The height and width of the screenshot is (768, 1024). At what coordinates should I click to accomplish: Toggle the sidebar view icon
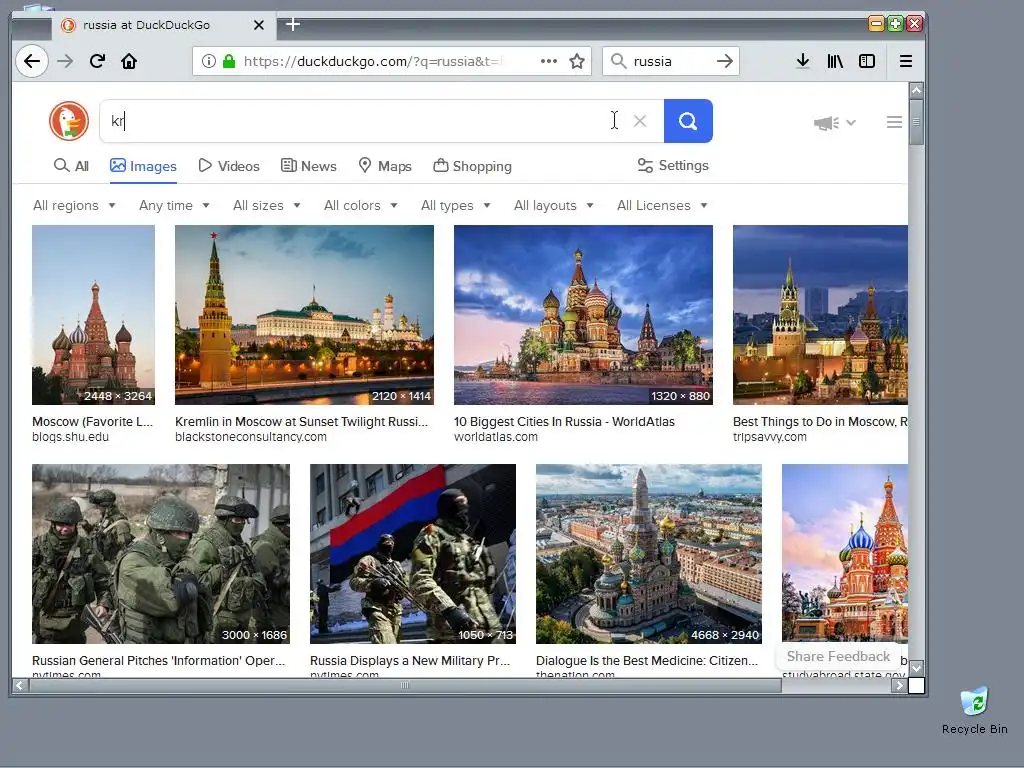pyautogui.click(x=867, y=61)
